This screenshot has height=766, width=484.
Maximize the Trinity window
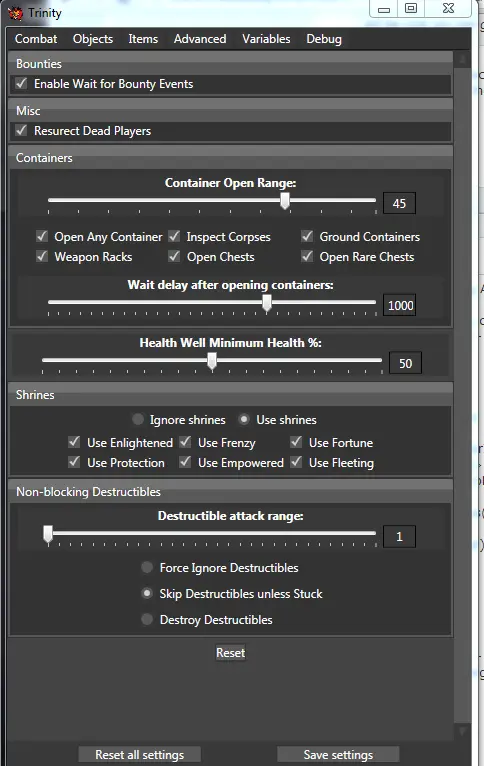(411, 8)
